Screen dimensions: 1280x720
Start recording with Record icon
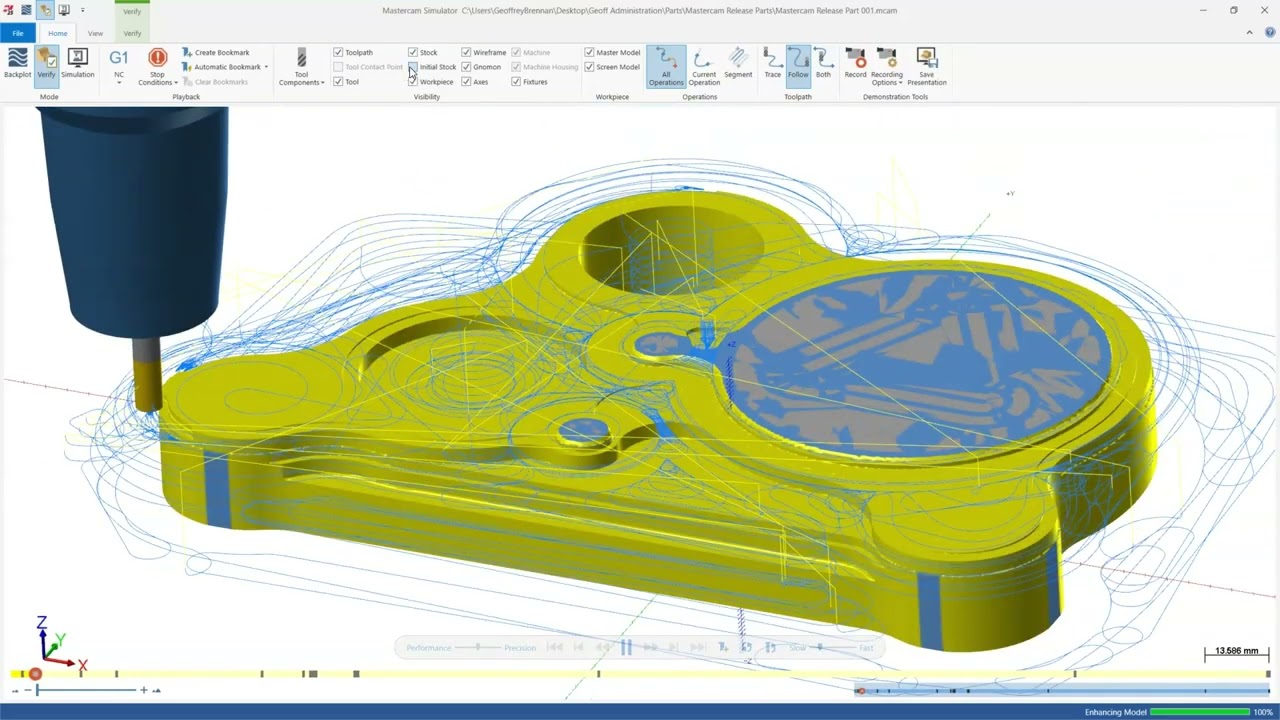coord(855,58)
